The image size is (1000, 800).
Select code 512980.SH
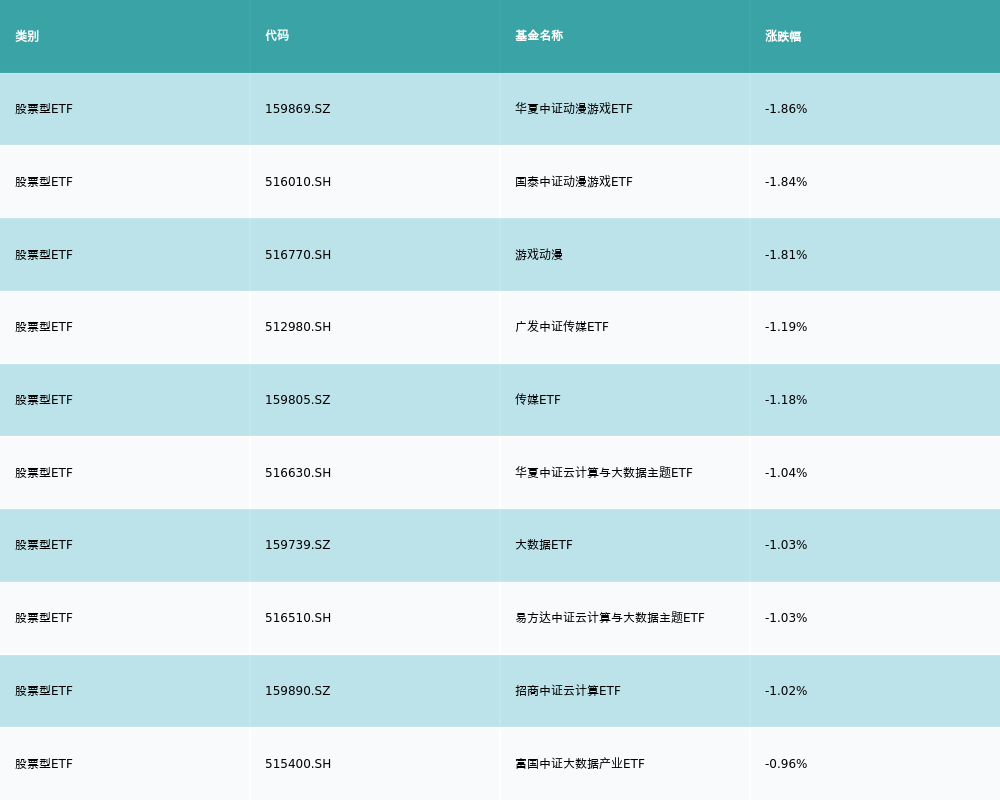[298, 327]
